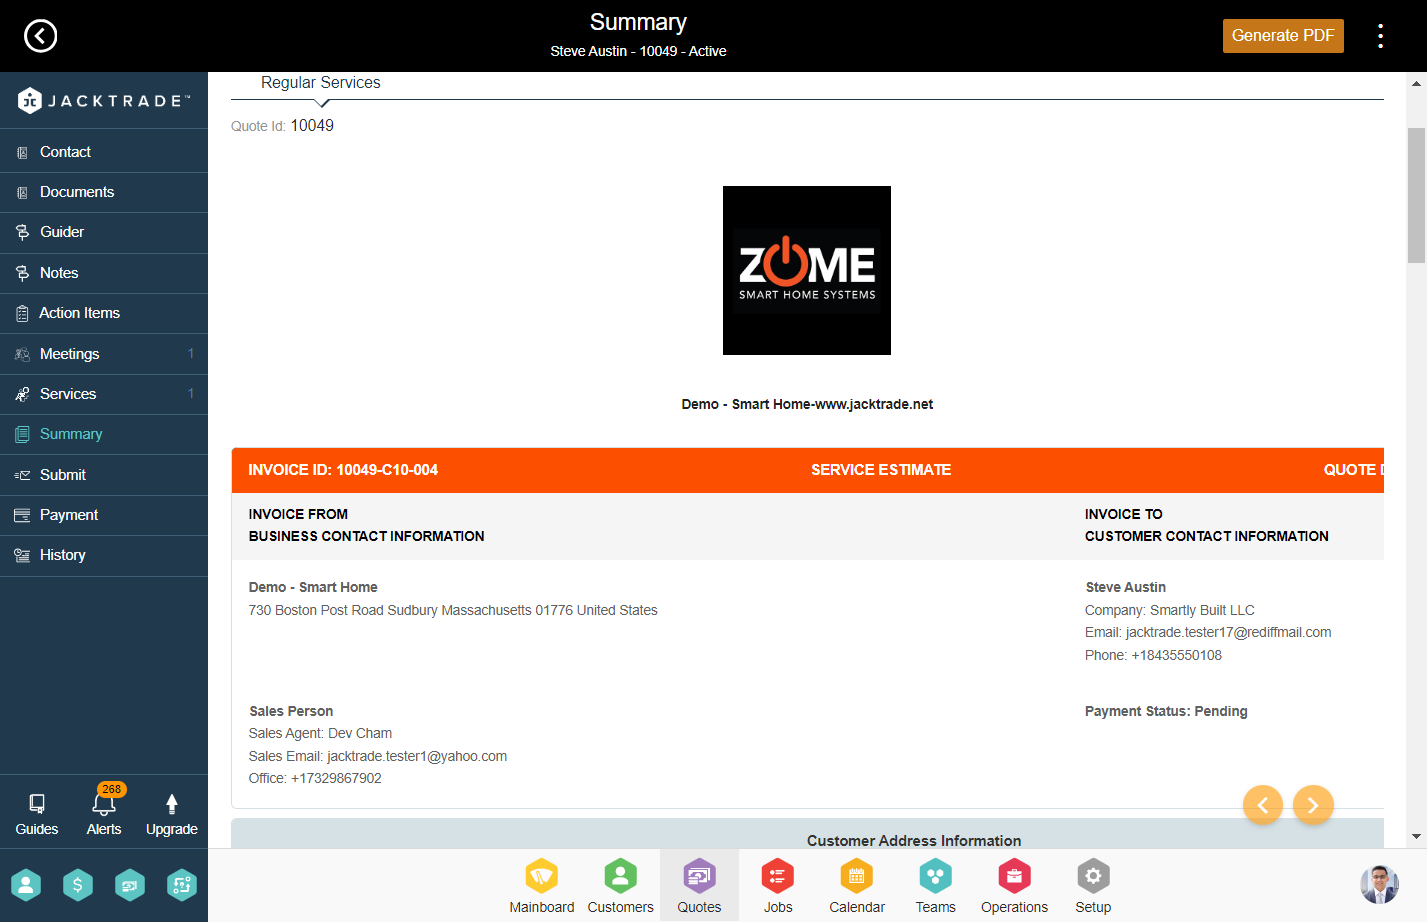Open Guides from the sidebar footer
The image size is (1427, 922).
[37, 814]
